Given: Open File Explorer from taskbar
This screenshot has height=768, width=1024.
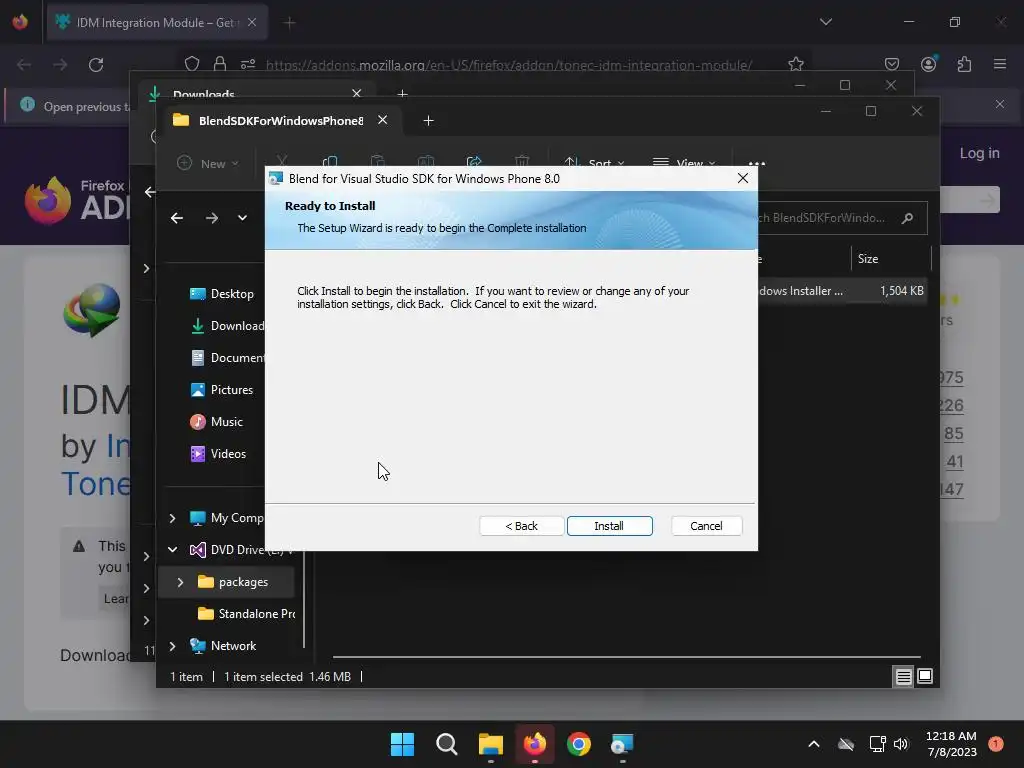Looking at the screenshot, I should click(490, 744).
